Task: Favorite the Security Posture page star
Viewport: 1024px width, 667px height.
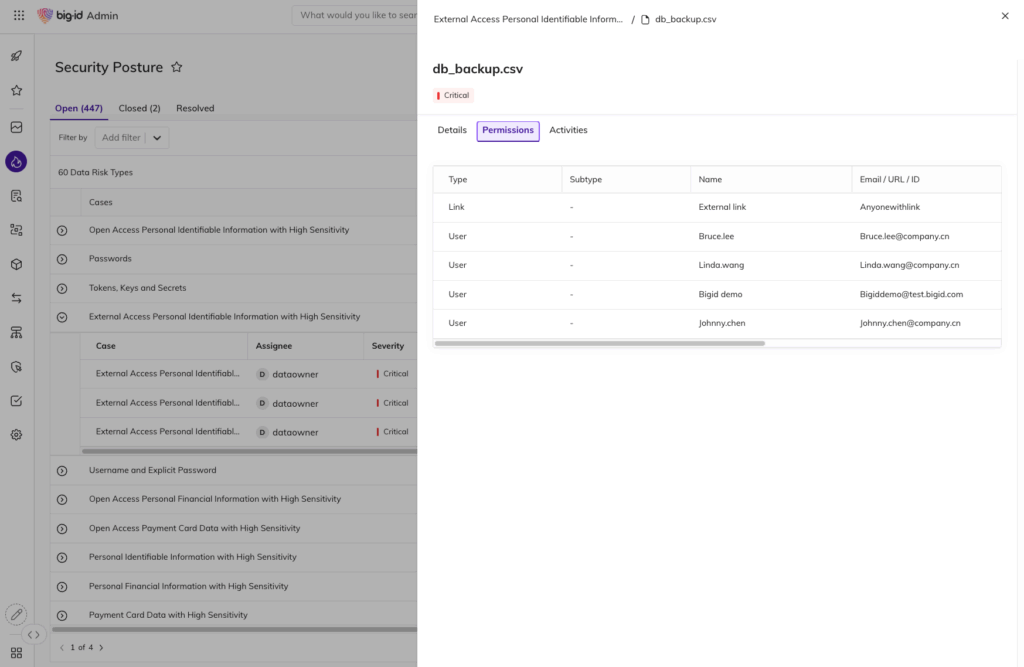Action: (177, 67)
